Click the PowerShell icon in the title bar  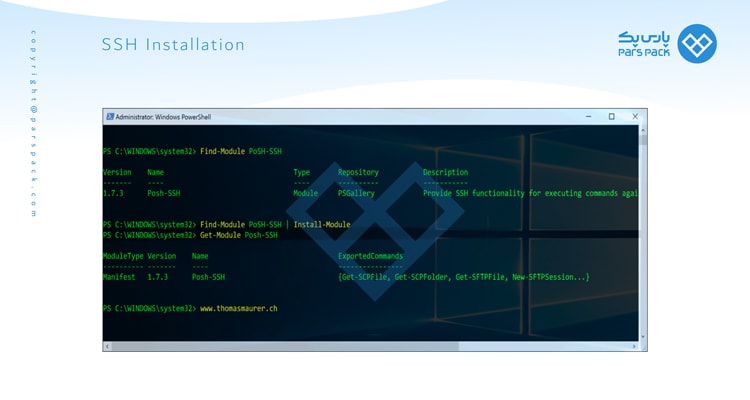coord(110,117)
